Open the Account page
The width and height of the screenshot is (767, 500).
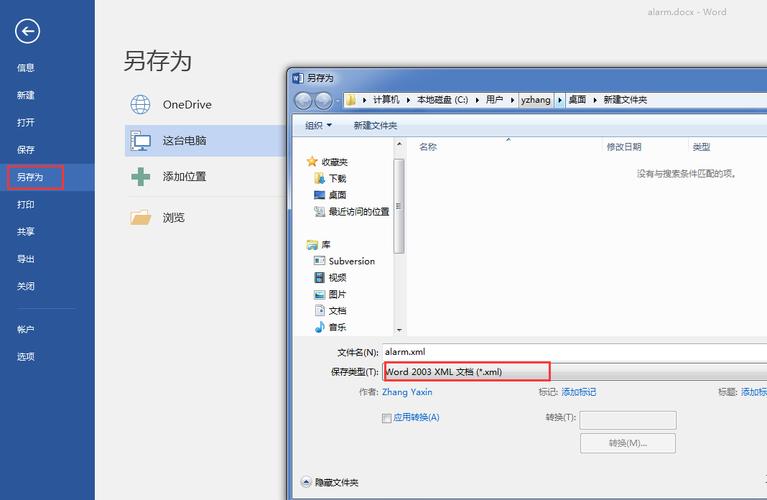26,329
